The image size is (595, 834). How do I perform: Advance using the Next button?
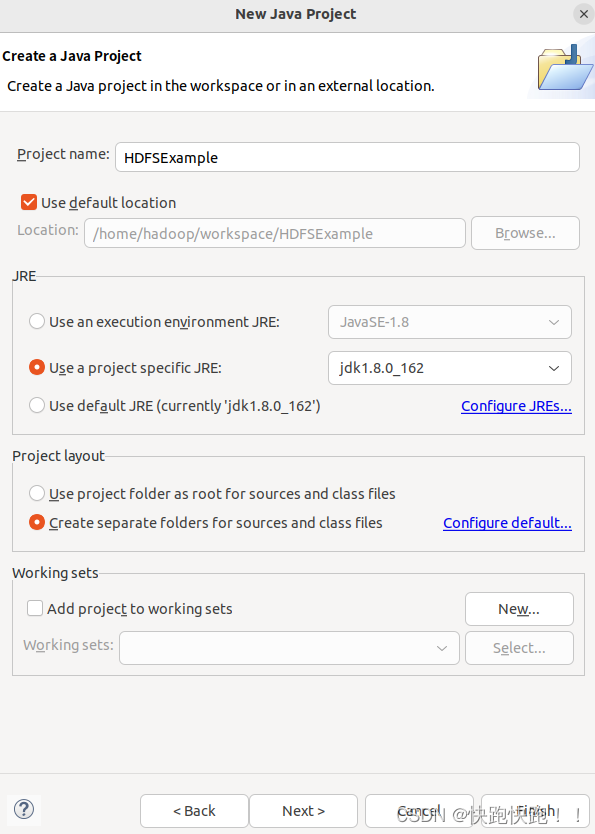(x=303, y=810)
